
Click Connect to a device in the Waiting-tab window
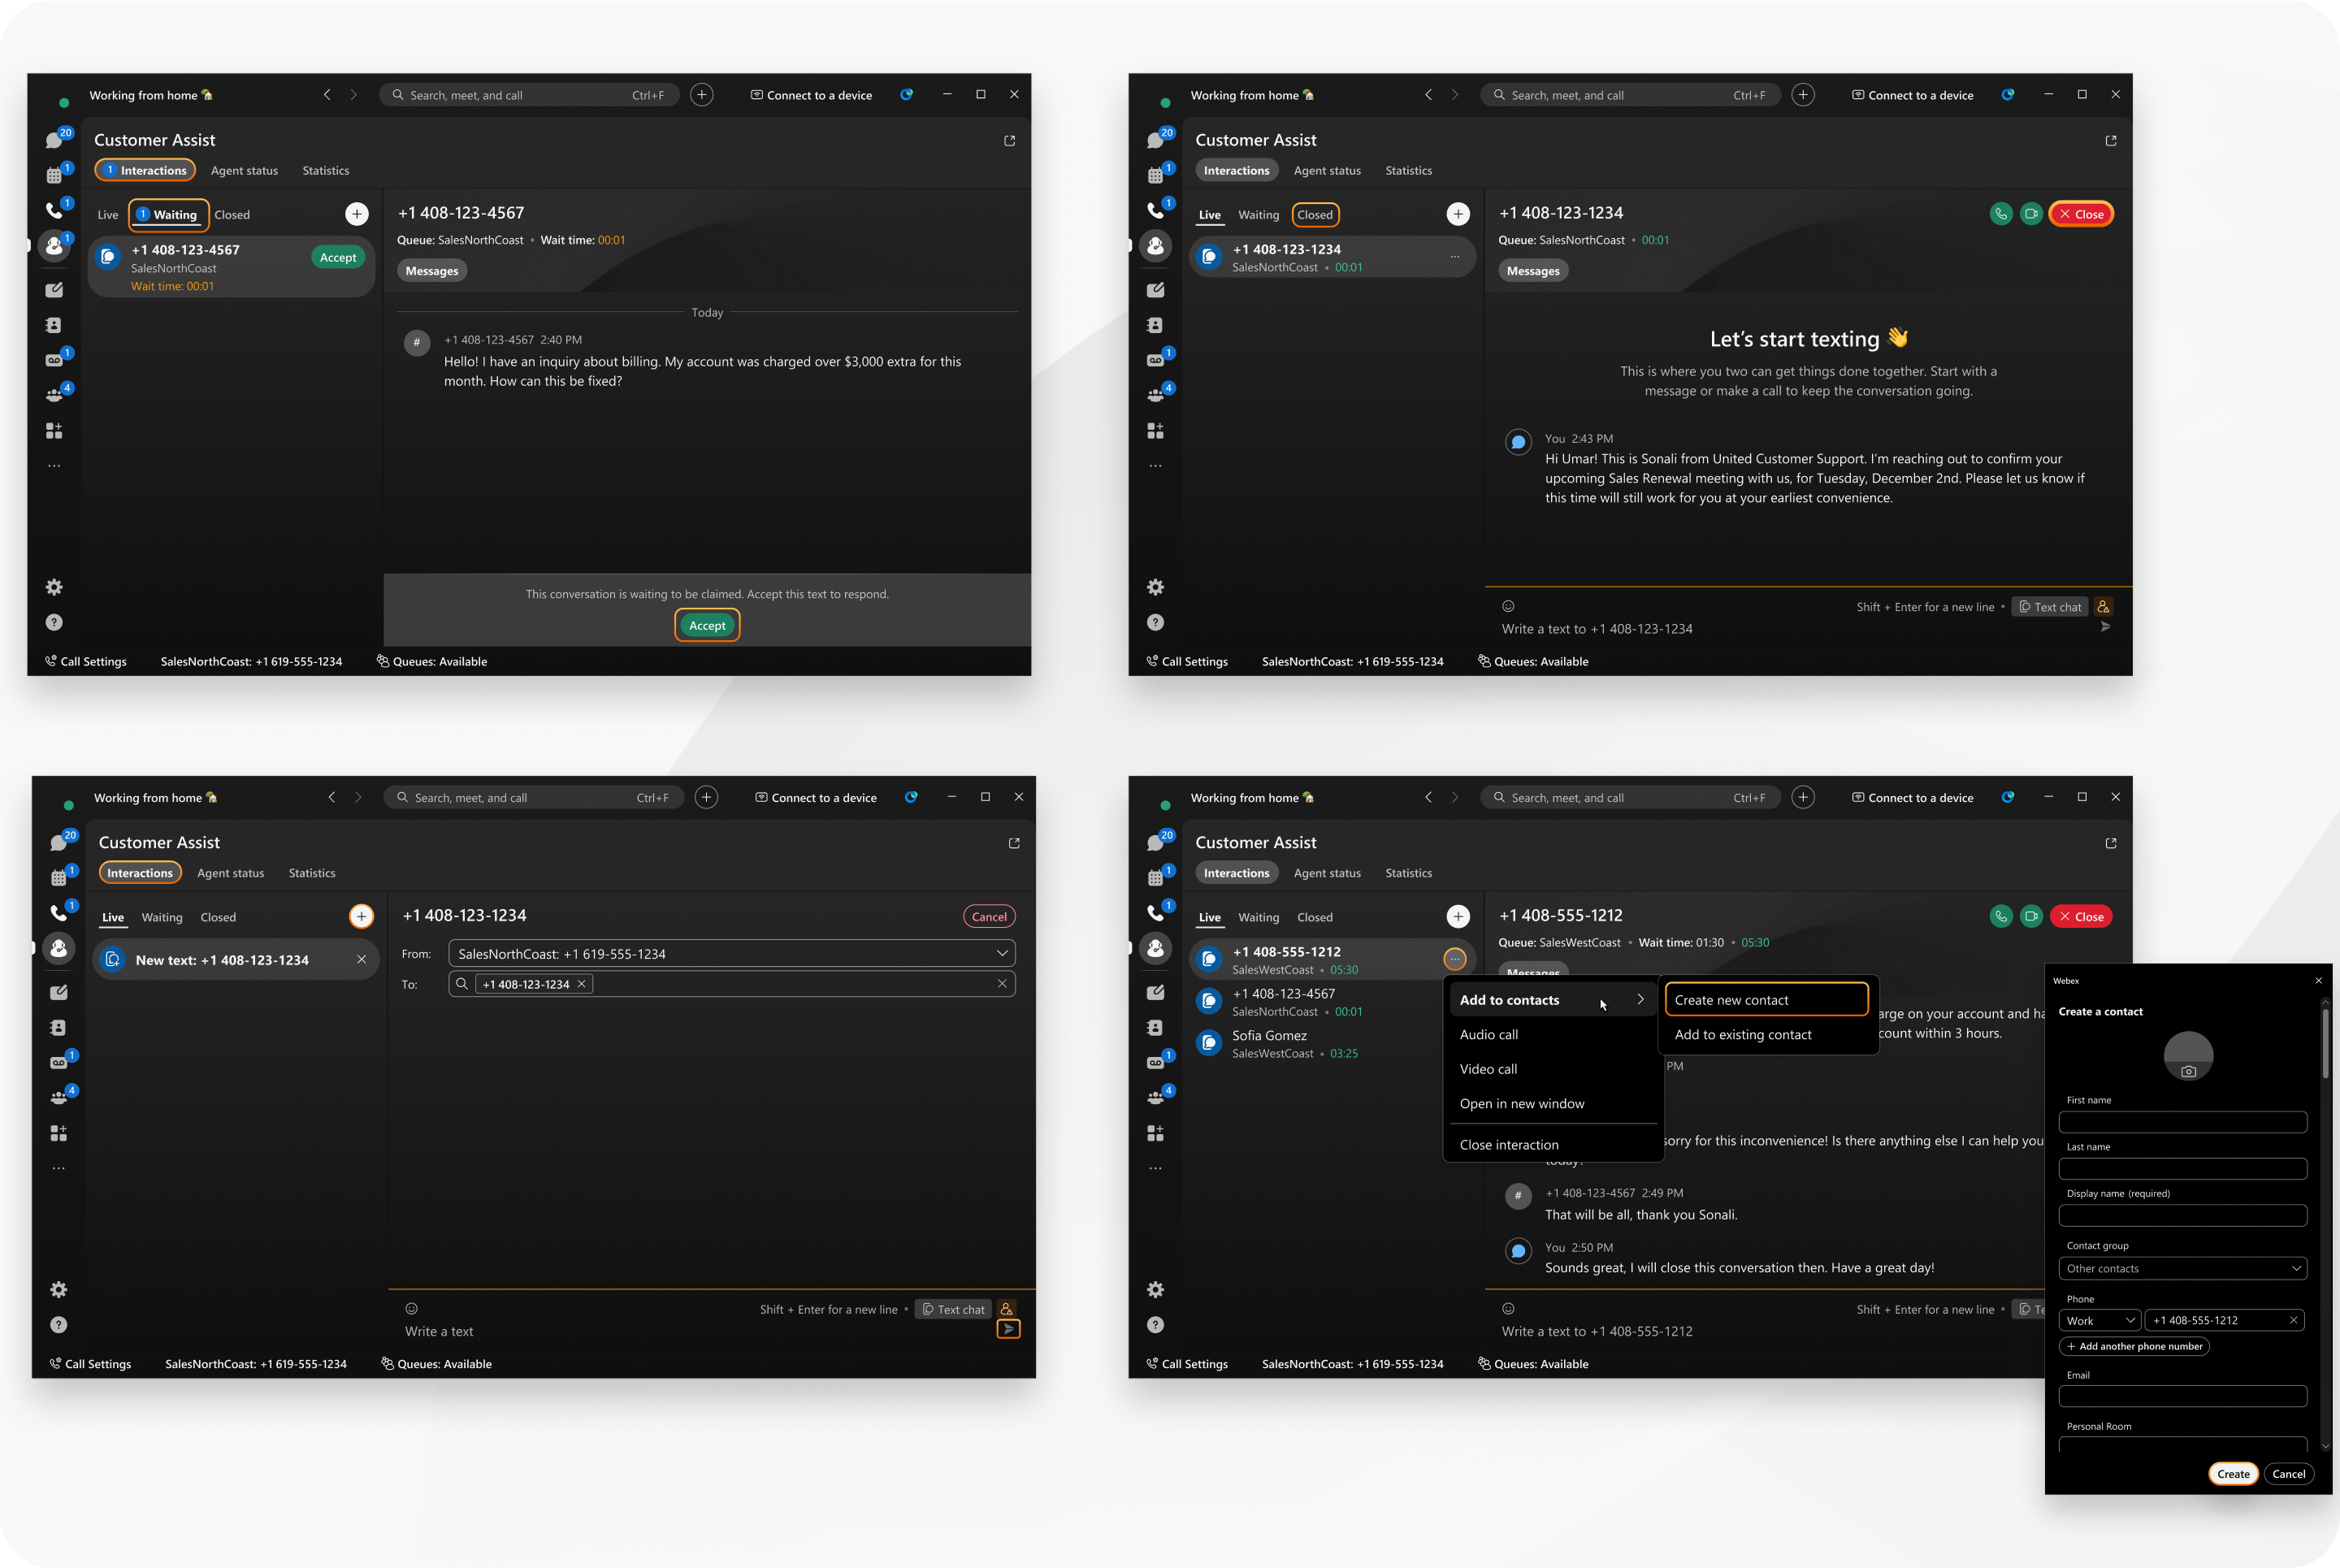click(x=812, y=95)
